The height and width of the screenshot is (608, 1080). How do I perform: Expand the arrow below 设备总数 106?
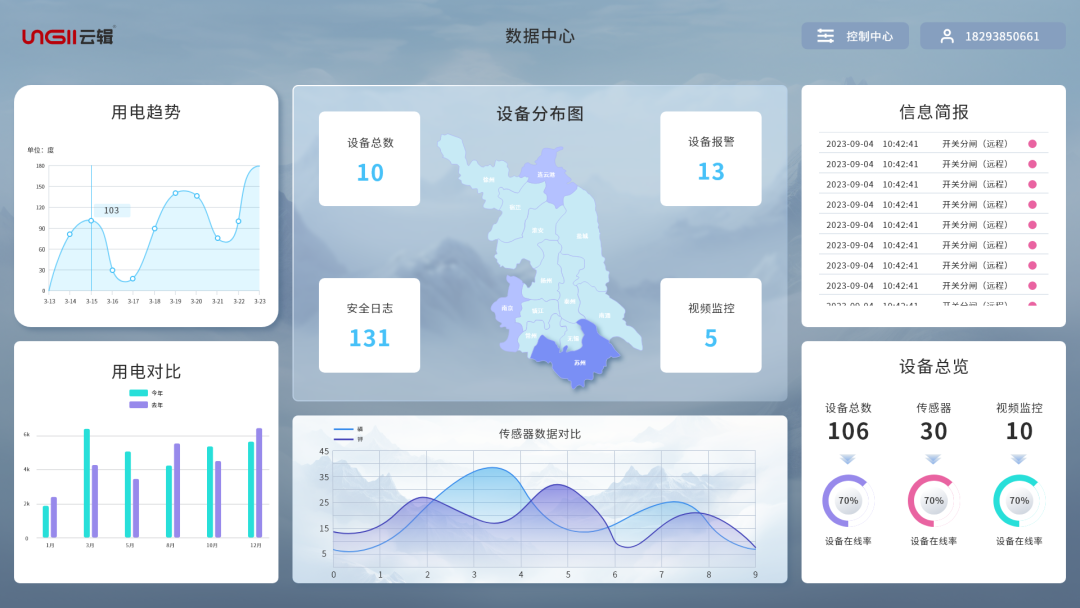[847, 458]
